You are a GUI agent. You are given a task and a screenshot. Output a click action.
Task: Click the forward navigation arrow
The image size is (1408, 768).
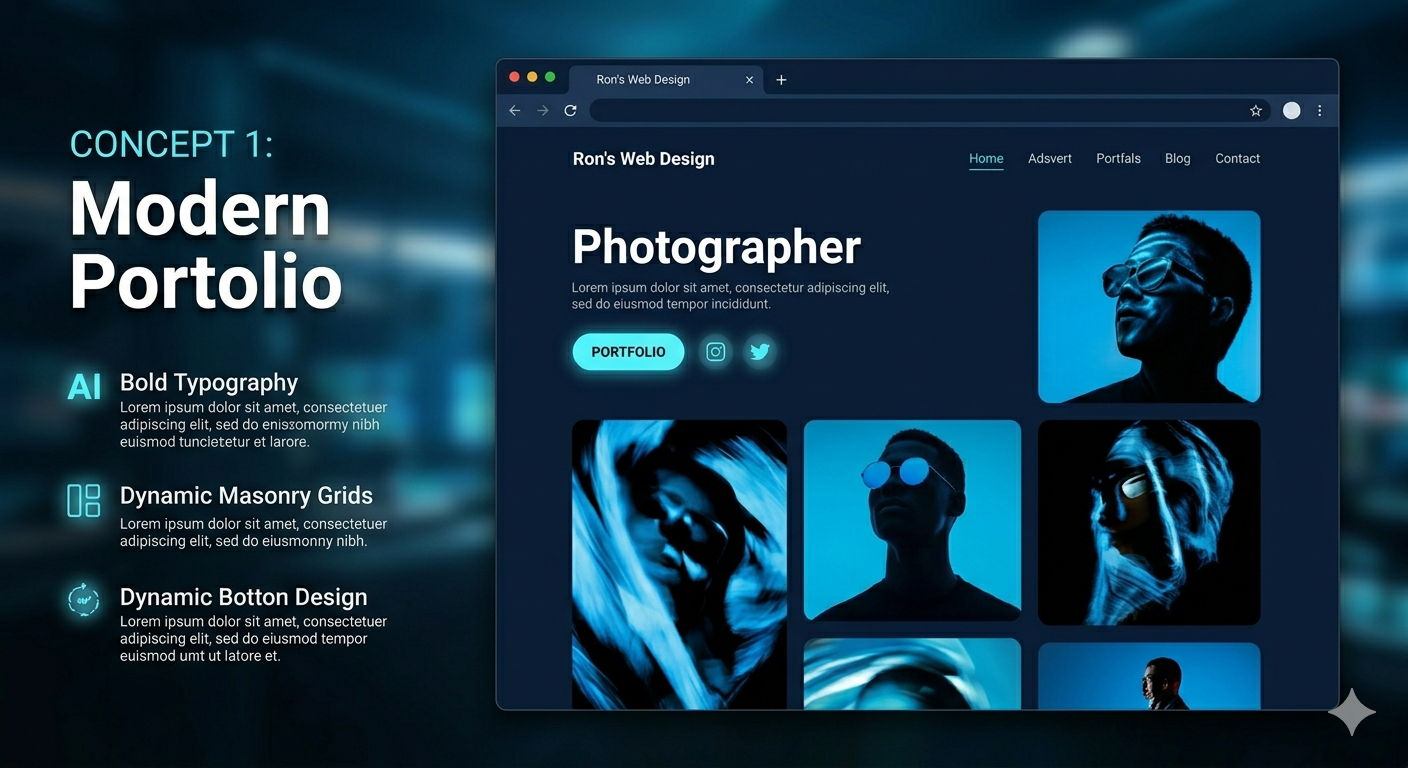coord(542,110)
